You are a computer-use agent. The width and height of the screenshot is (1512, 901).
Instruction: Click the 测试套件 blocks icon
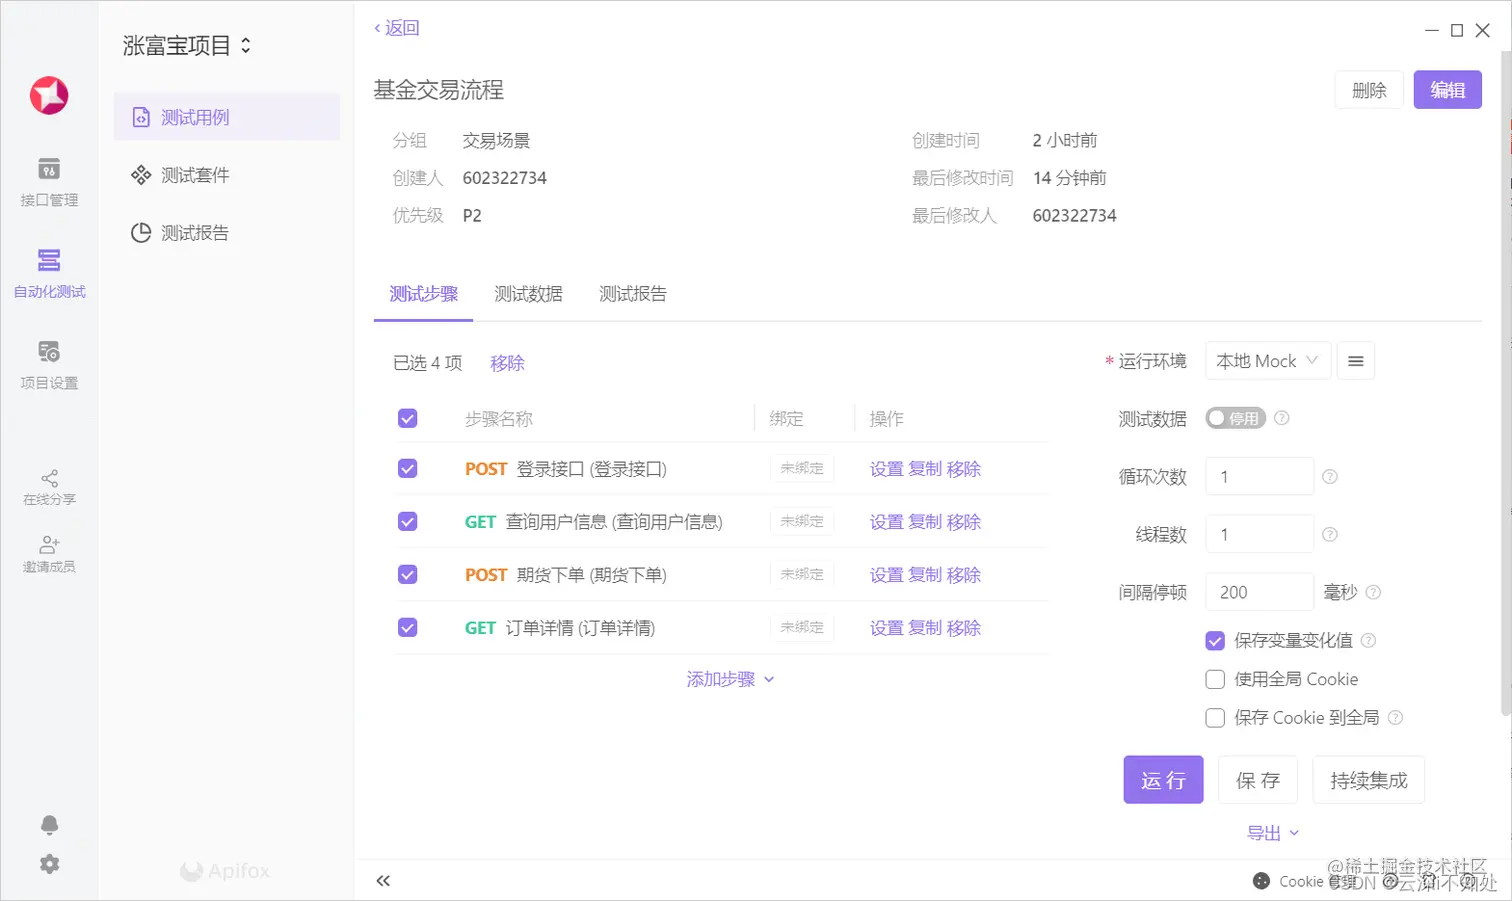[x=141, y=175]
